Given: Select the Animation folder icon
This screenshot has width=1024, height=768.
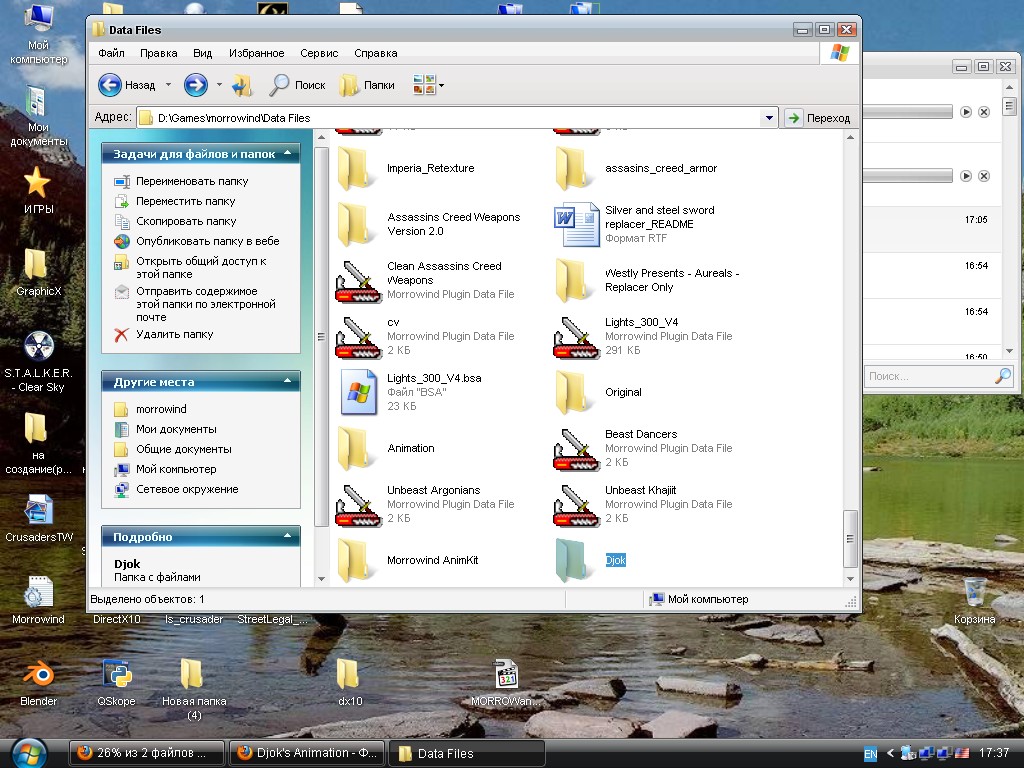Looking at the screenshot, I should coord(355,448).
